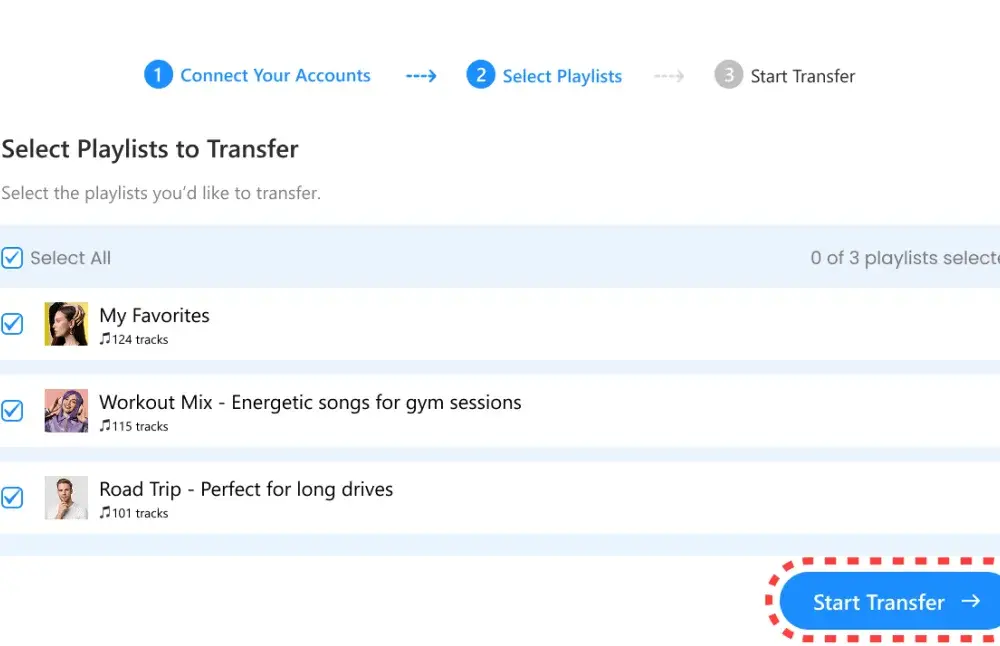
Task: Click the Workout Mix playlist title
Action: point(310,402)
